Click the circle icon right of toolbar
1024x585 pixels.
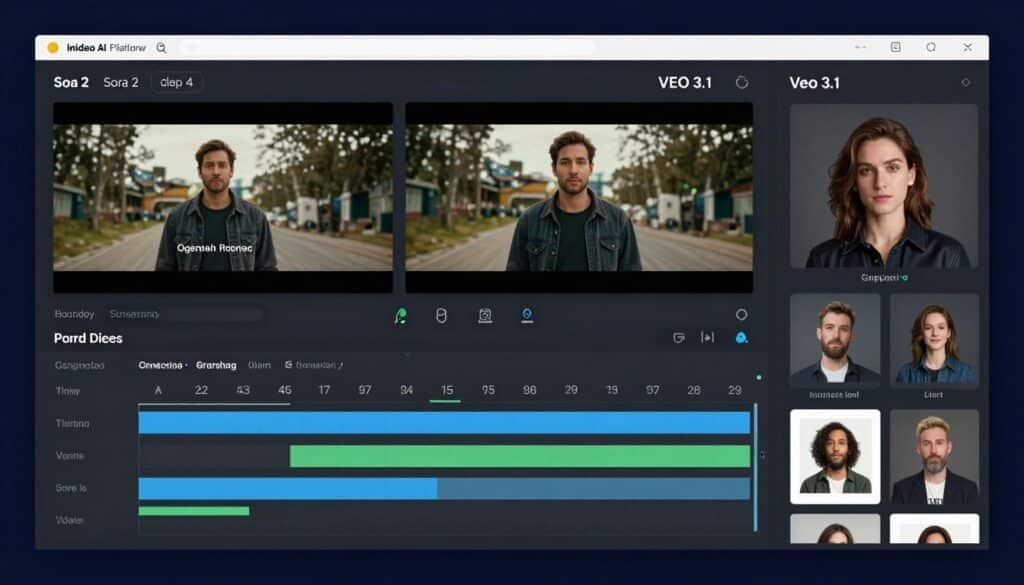[741, 315]
